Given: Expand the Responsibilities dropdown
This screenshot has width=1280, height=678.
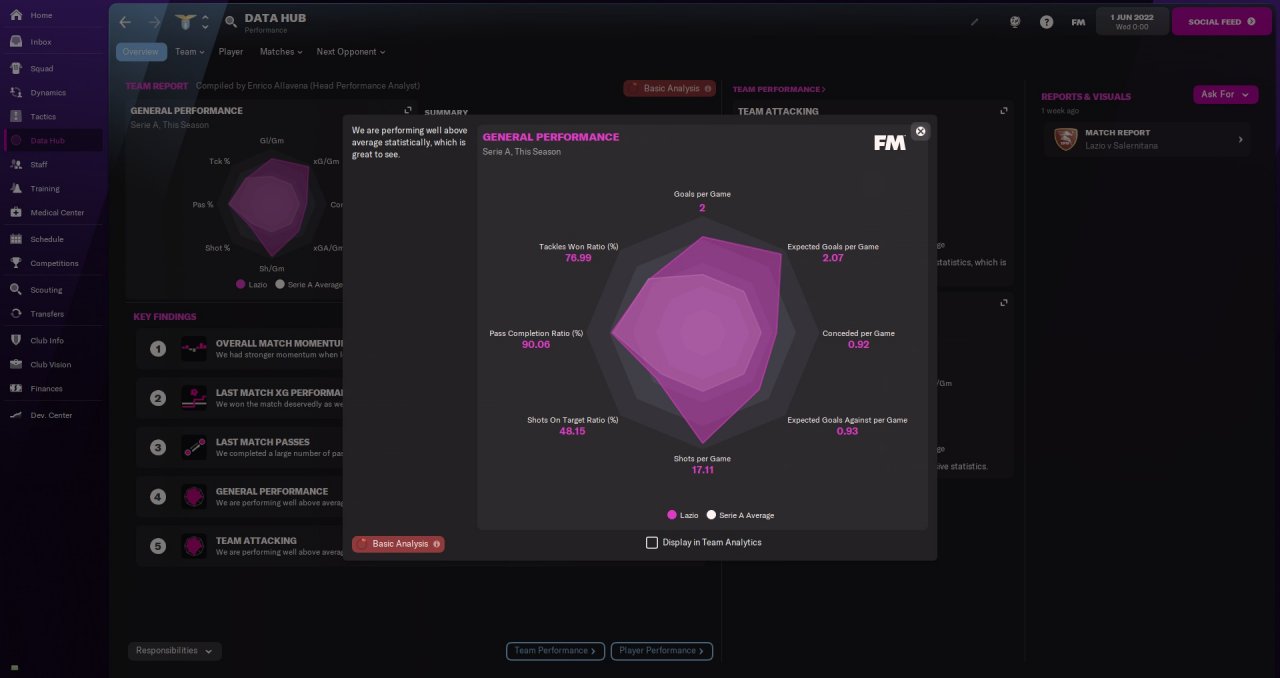Looking at the screenshot, I should [x=175, y=651].
